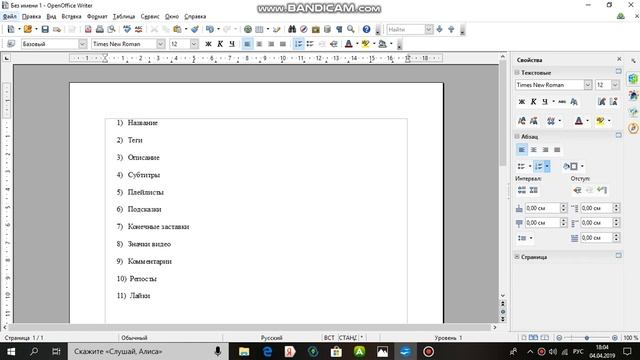
Task: Pick font color in formatting toolbar
Action: [x=349, y=44]
